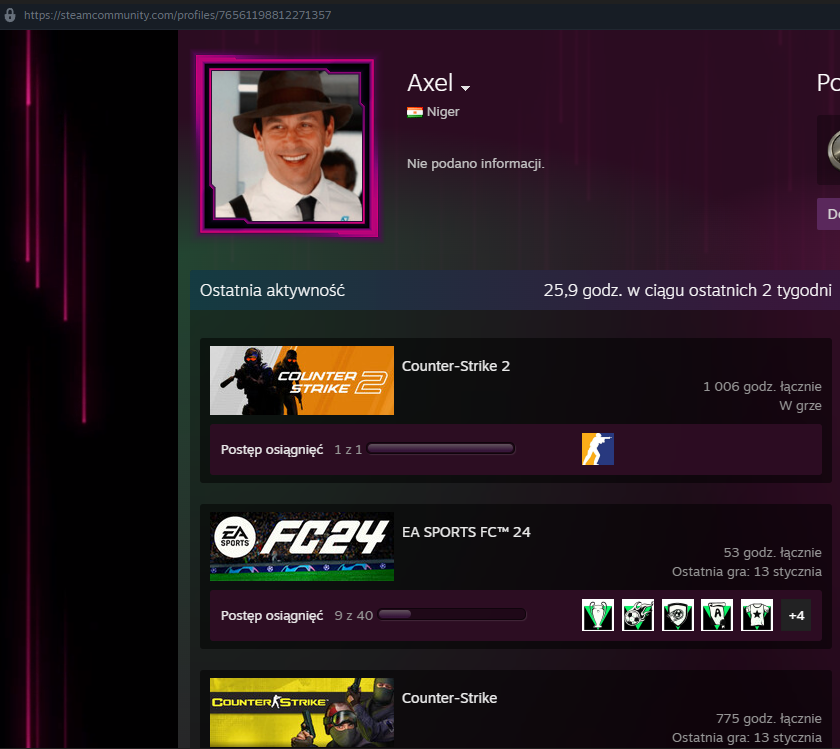The width and height of the screenshot is (840, 749).
Task: Click the FC 24 '9 z 40' progress bar
Action: coord(452,615)
